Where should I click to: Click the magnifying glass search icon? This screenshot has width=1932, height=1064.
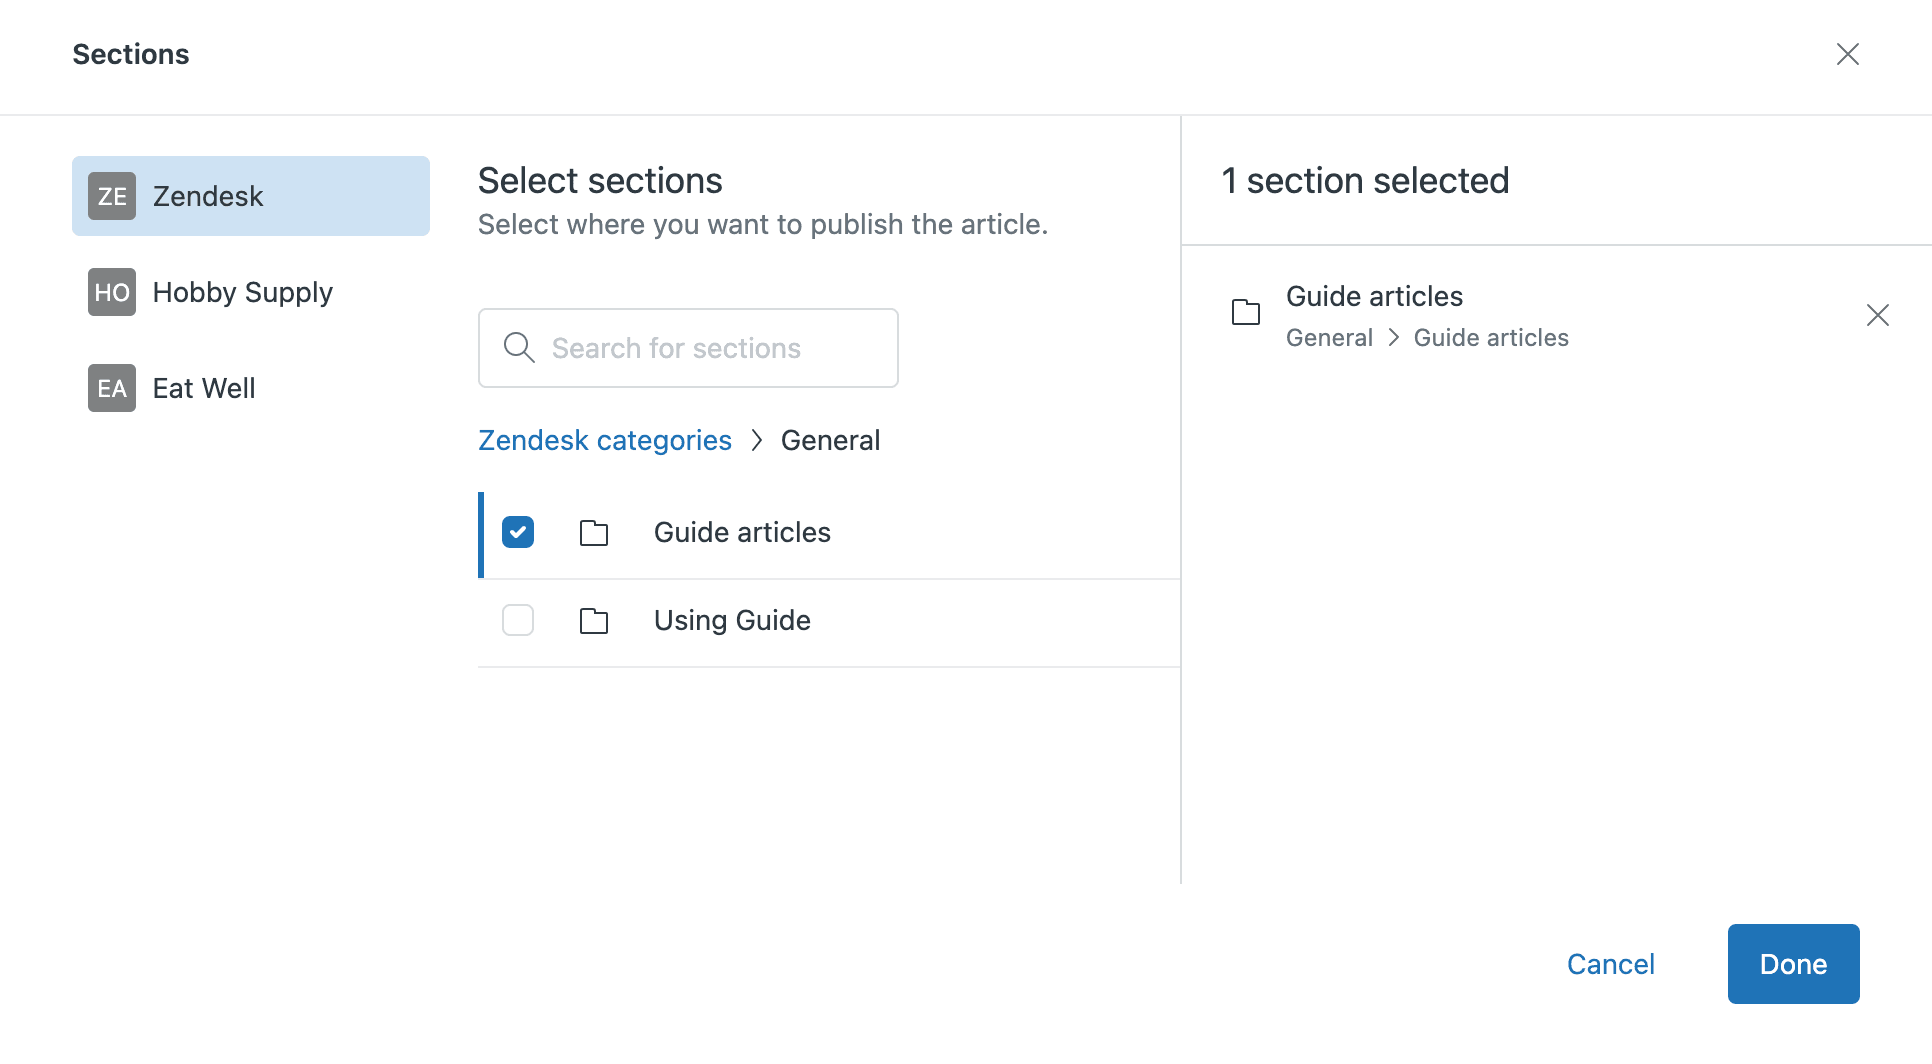[519, 347]
